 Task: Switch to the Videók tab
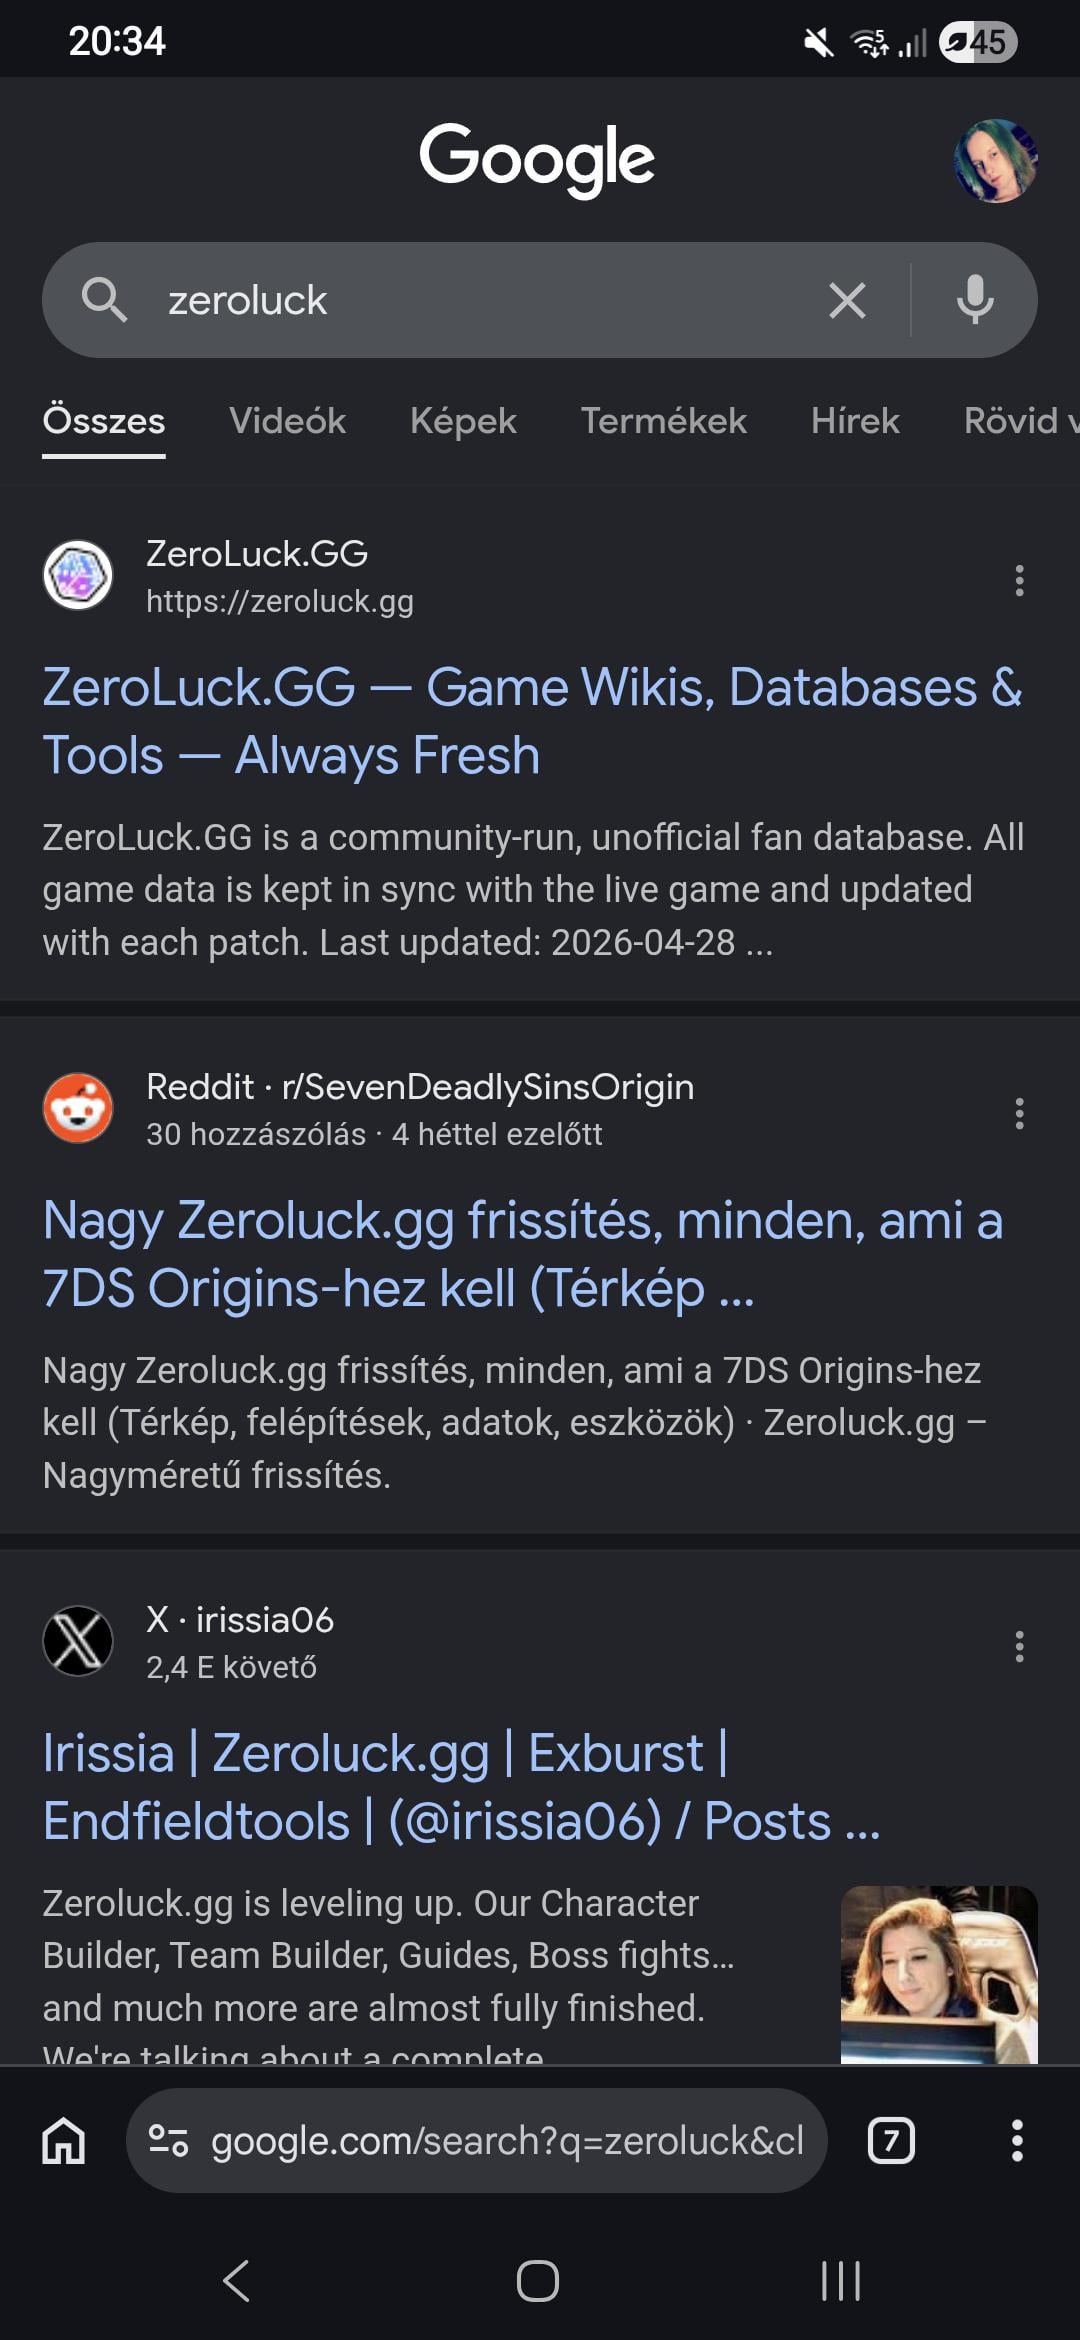(x=287, y=421)
